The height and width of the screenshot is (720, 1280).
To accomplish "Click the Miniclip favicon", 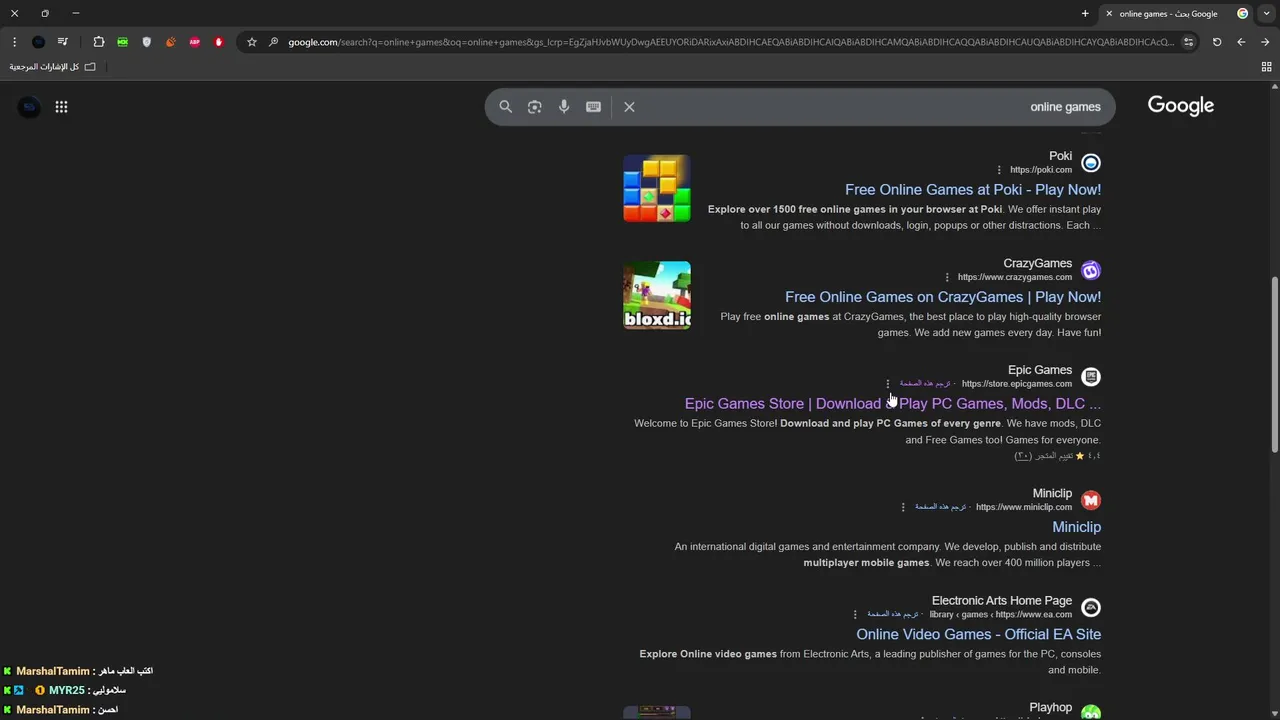I will [x=1091, y=500].
